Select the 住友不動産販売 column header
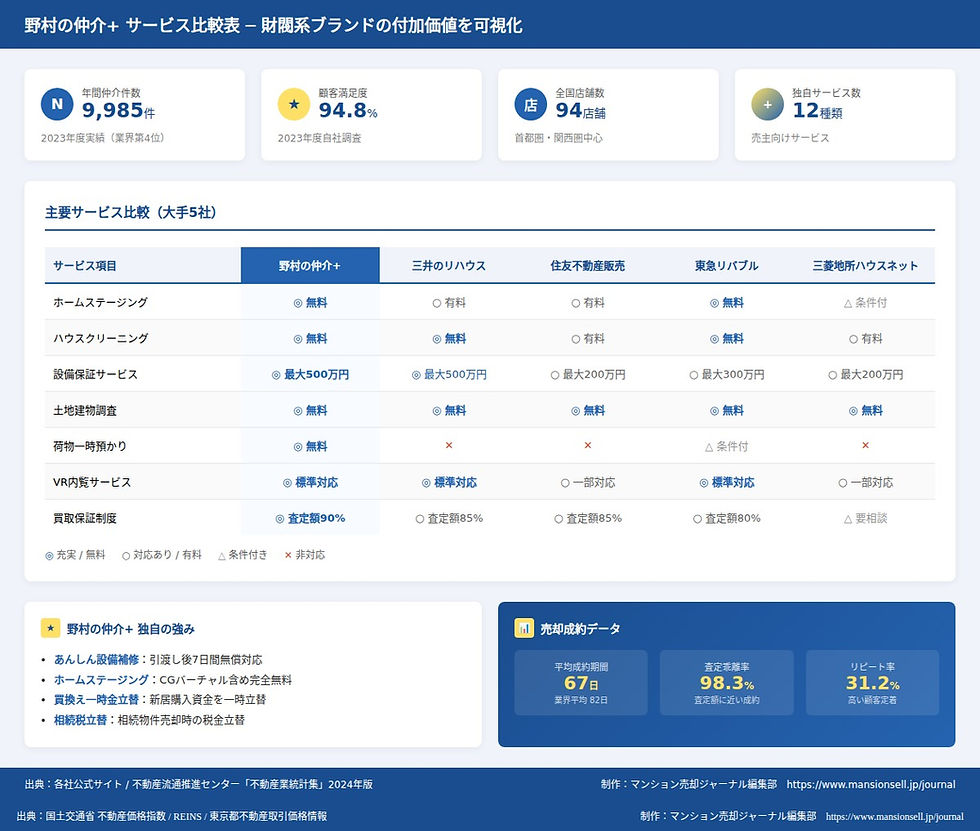The image size is (980, 831). pyautogui.click(x=588, y=266)
